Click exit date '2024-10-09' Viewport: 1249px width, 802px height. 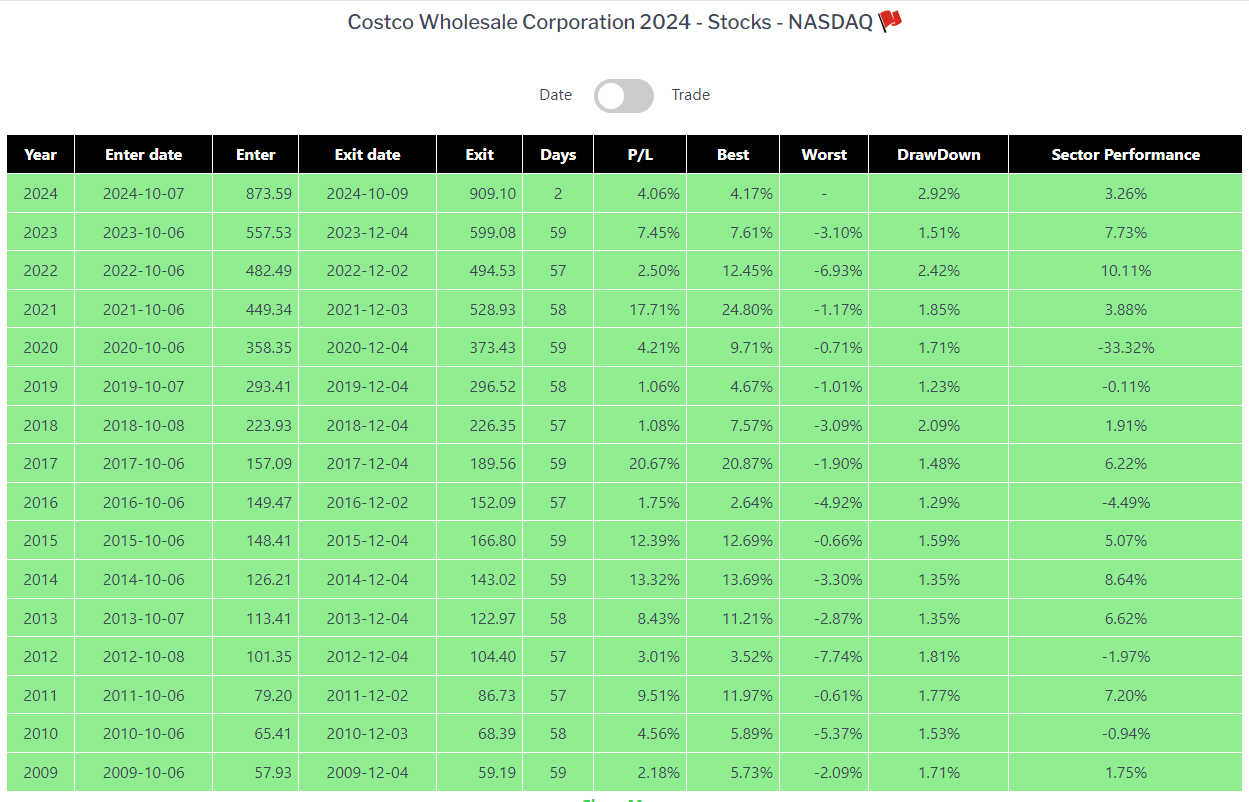[368, 194]
